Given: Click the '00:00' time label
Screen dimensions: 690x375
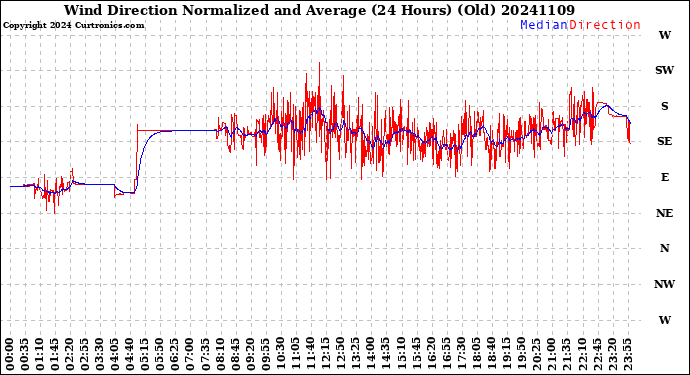Looking at the screenshot, I should [10, 354].
